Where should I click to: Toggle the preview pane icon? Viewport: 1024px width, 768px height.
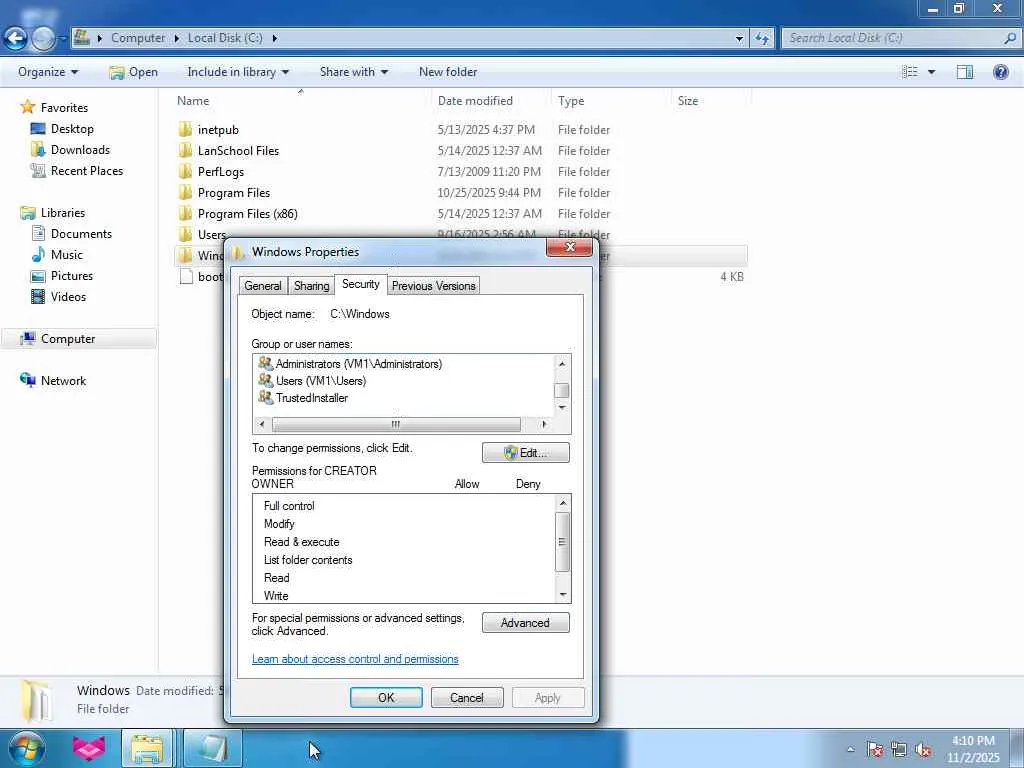[965, 72]
